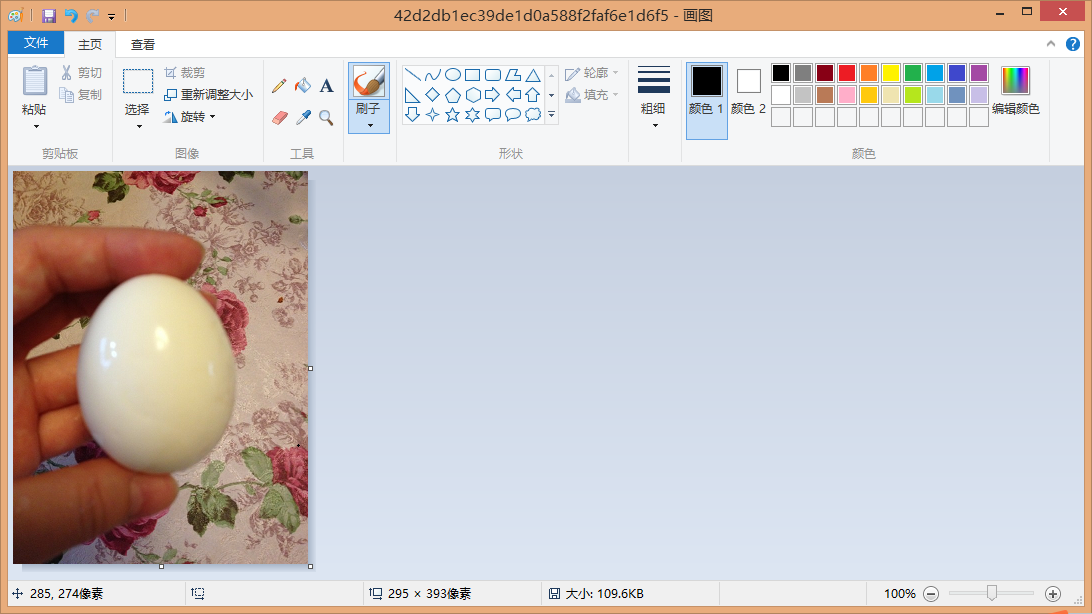The image size is (1092, 614).
Task: Choose the Hexagon shape
Action: pos(473,95)
